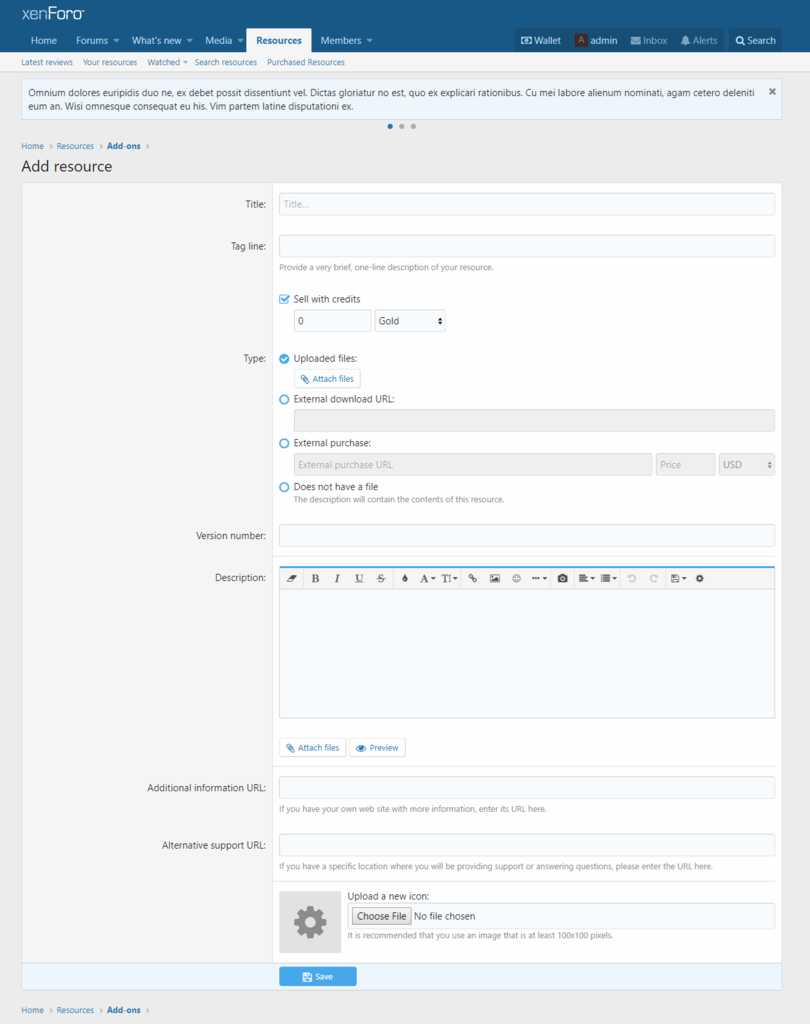Viewport: 810px width, 1024px height.
Task: Click the Save button
Action: pos(317,976)
